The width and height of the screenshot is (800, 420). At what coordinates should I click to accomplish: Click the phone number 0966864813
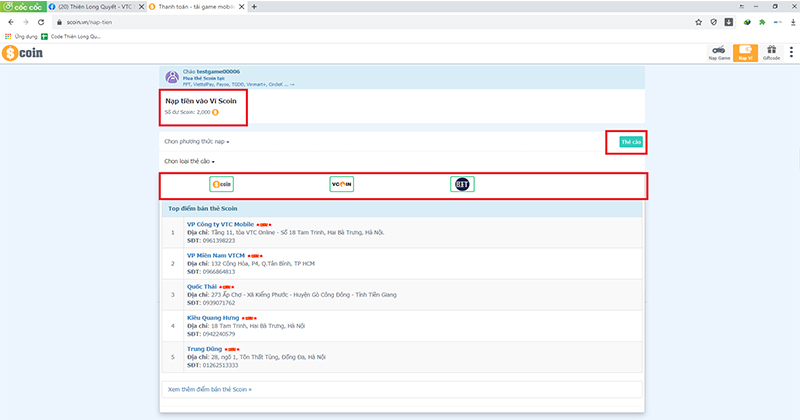pos(219,271)
